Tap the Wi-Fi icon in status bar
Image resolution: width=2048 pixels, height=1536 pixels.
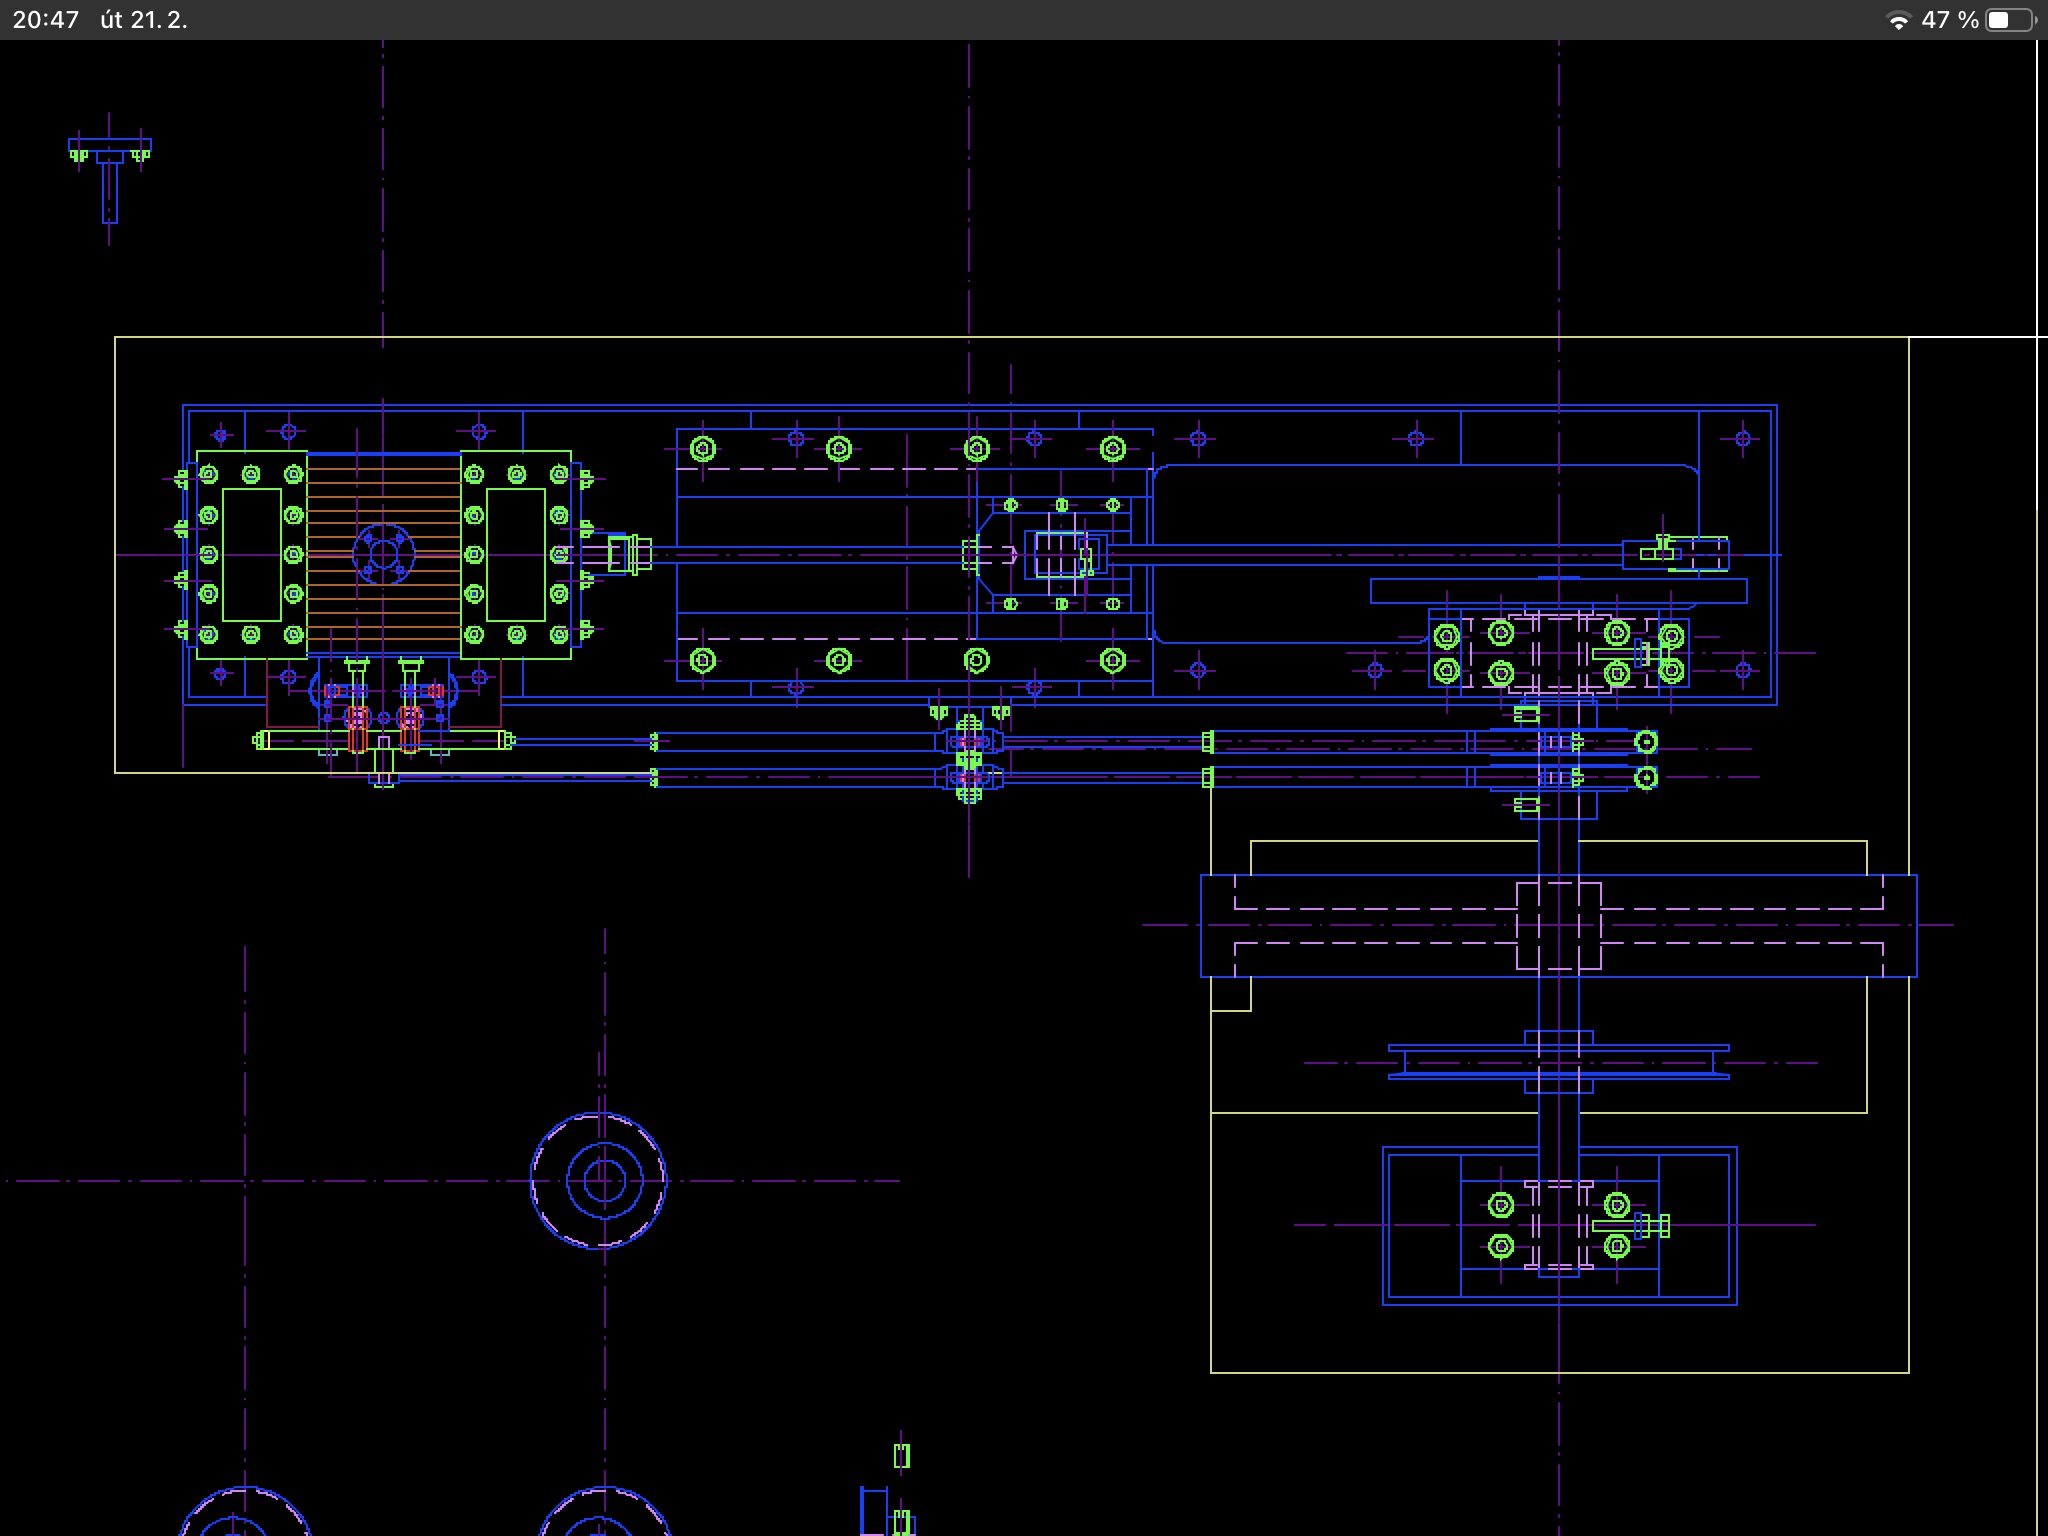(1897, 21)
